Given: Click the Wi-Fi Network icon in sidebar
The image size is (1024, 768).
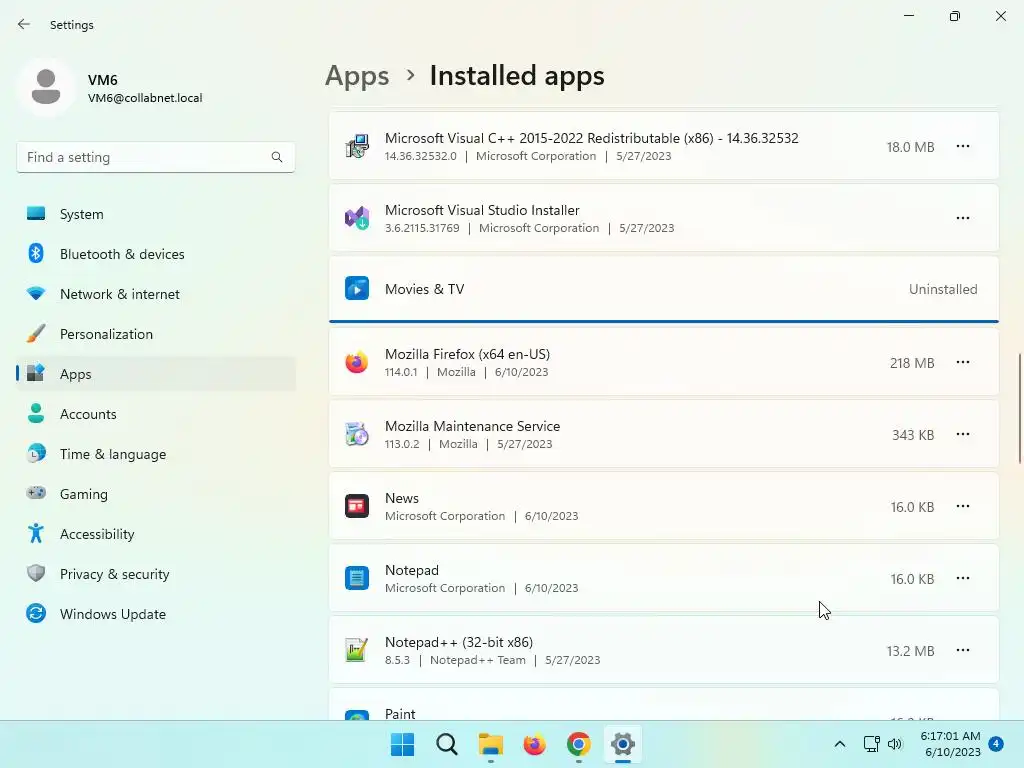Looking at the screenshot, I should coord(36,294).
